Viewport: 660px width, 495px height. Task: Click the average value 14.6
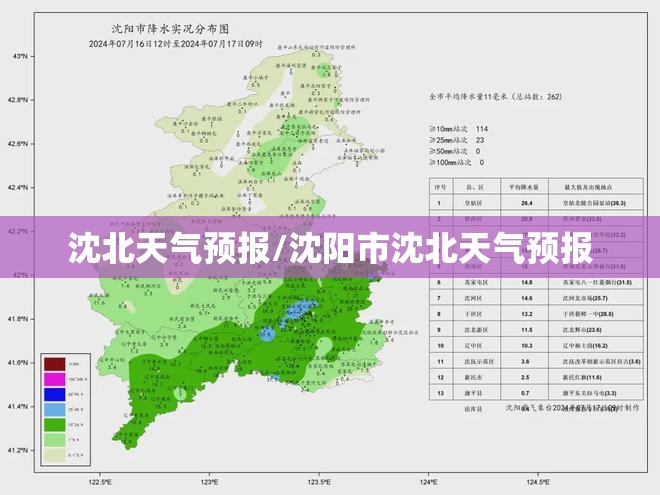(x=527, y=298)
